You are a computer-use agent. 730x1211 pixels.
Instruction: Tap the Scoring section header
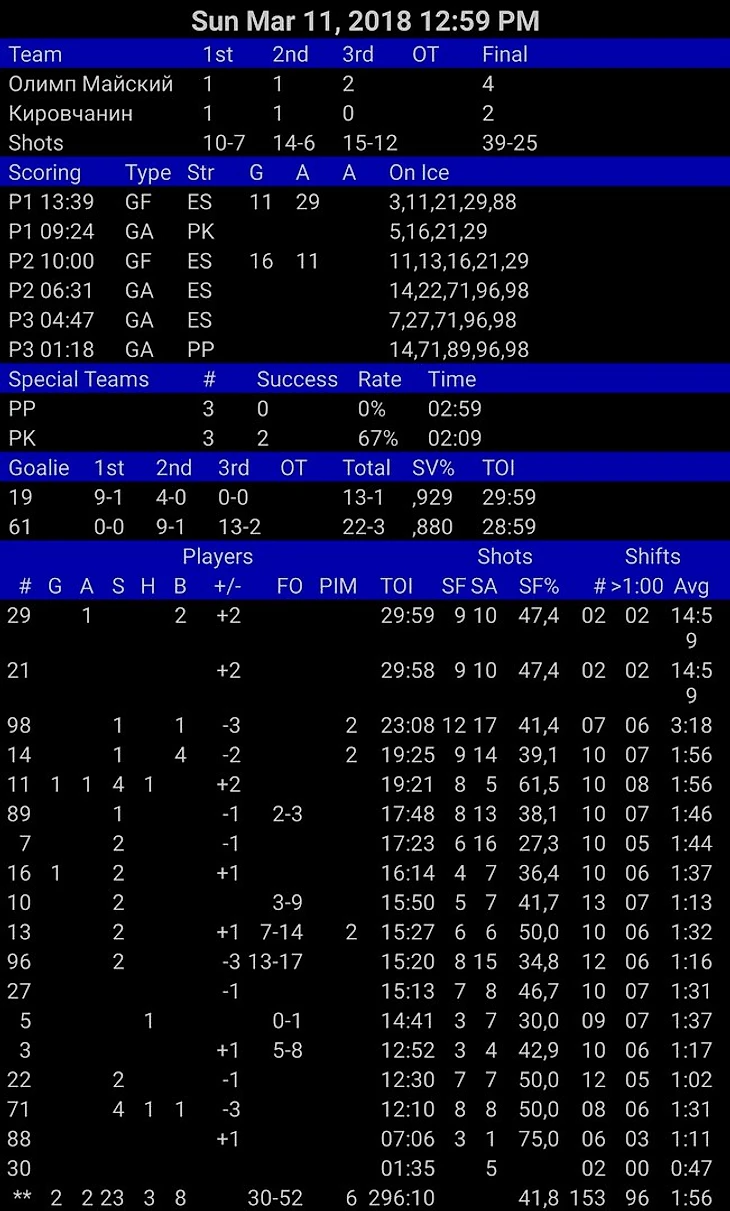tap(45, 173)
